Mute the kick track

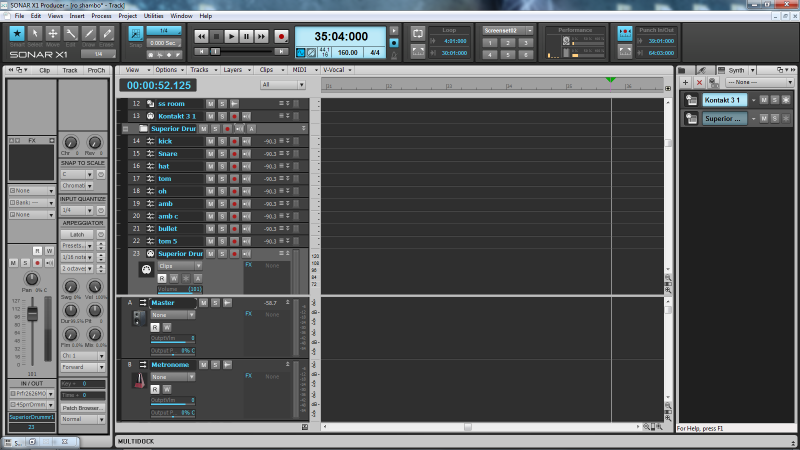click(x=210, y=141)
